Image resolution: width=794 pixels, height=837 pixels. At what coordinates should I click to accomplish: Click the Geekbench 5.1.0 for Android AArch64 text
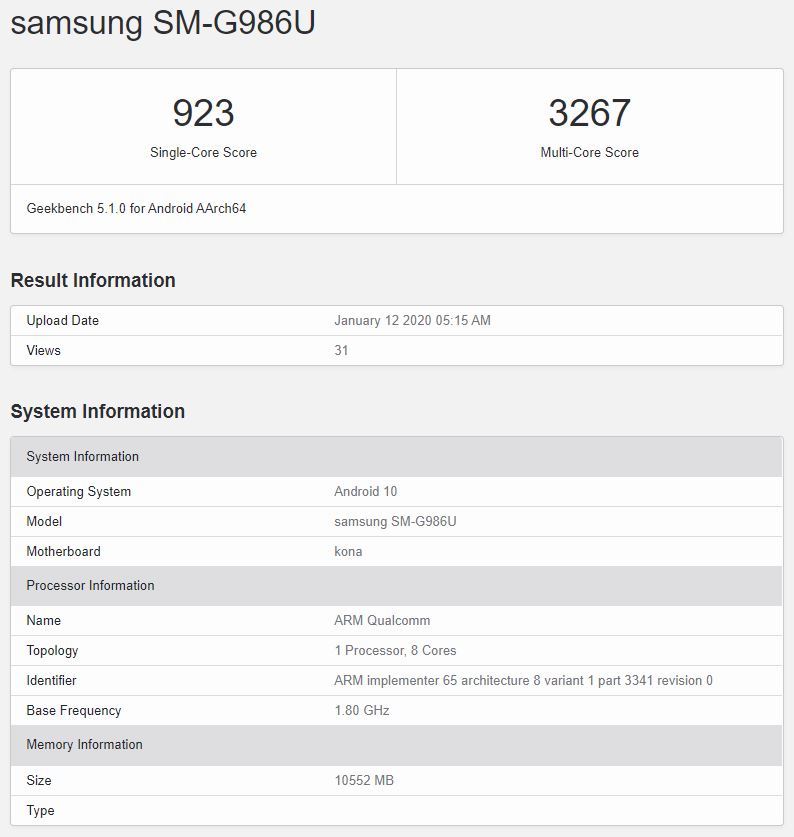[x=136, y=209]
